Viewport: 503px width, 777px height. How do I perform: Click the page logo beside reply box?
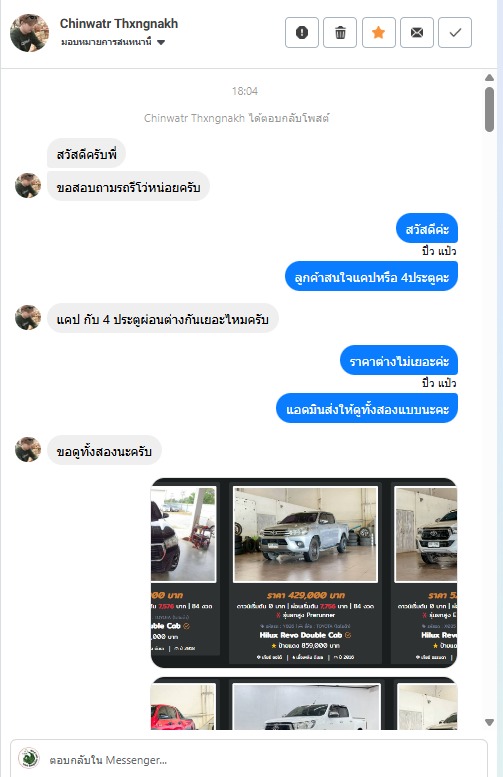click(29, 758)
